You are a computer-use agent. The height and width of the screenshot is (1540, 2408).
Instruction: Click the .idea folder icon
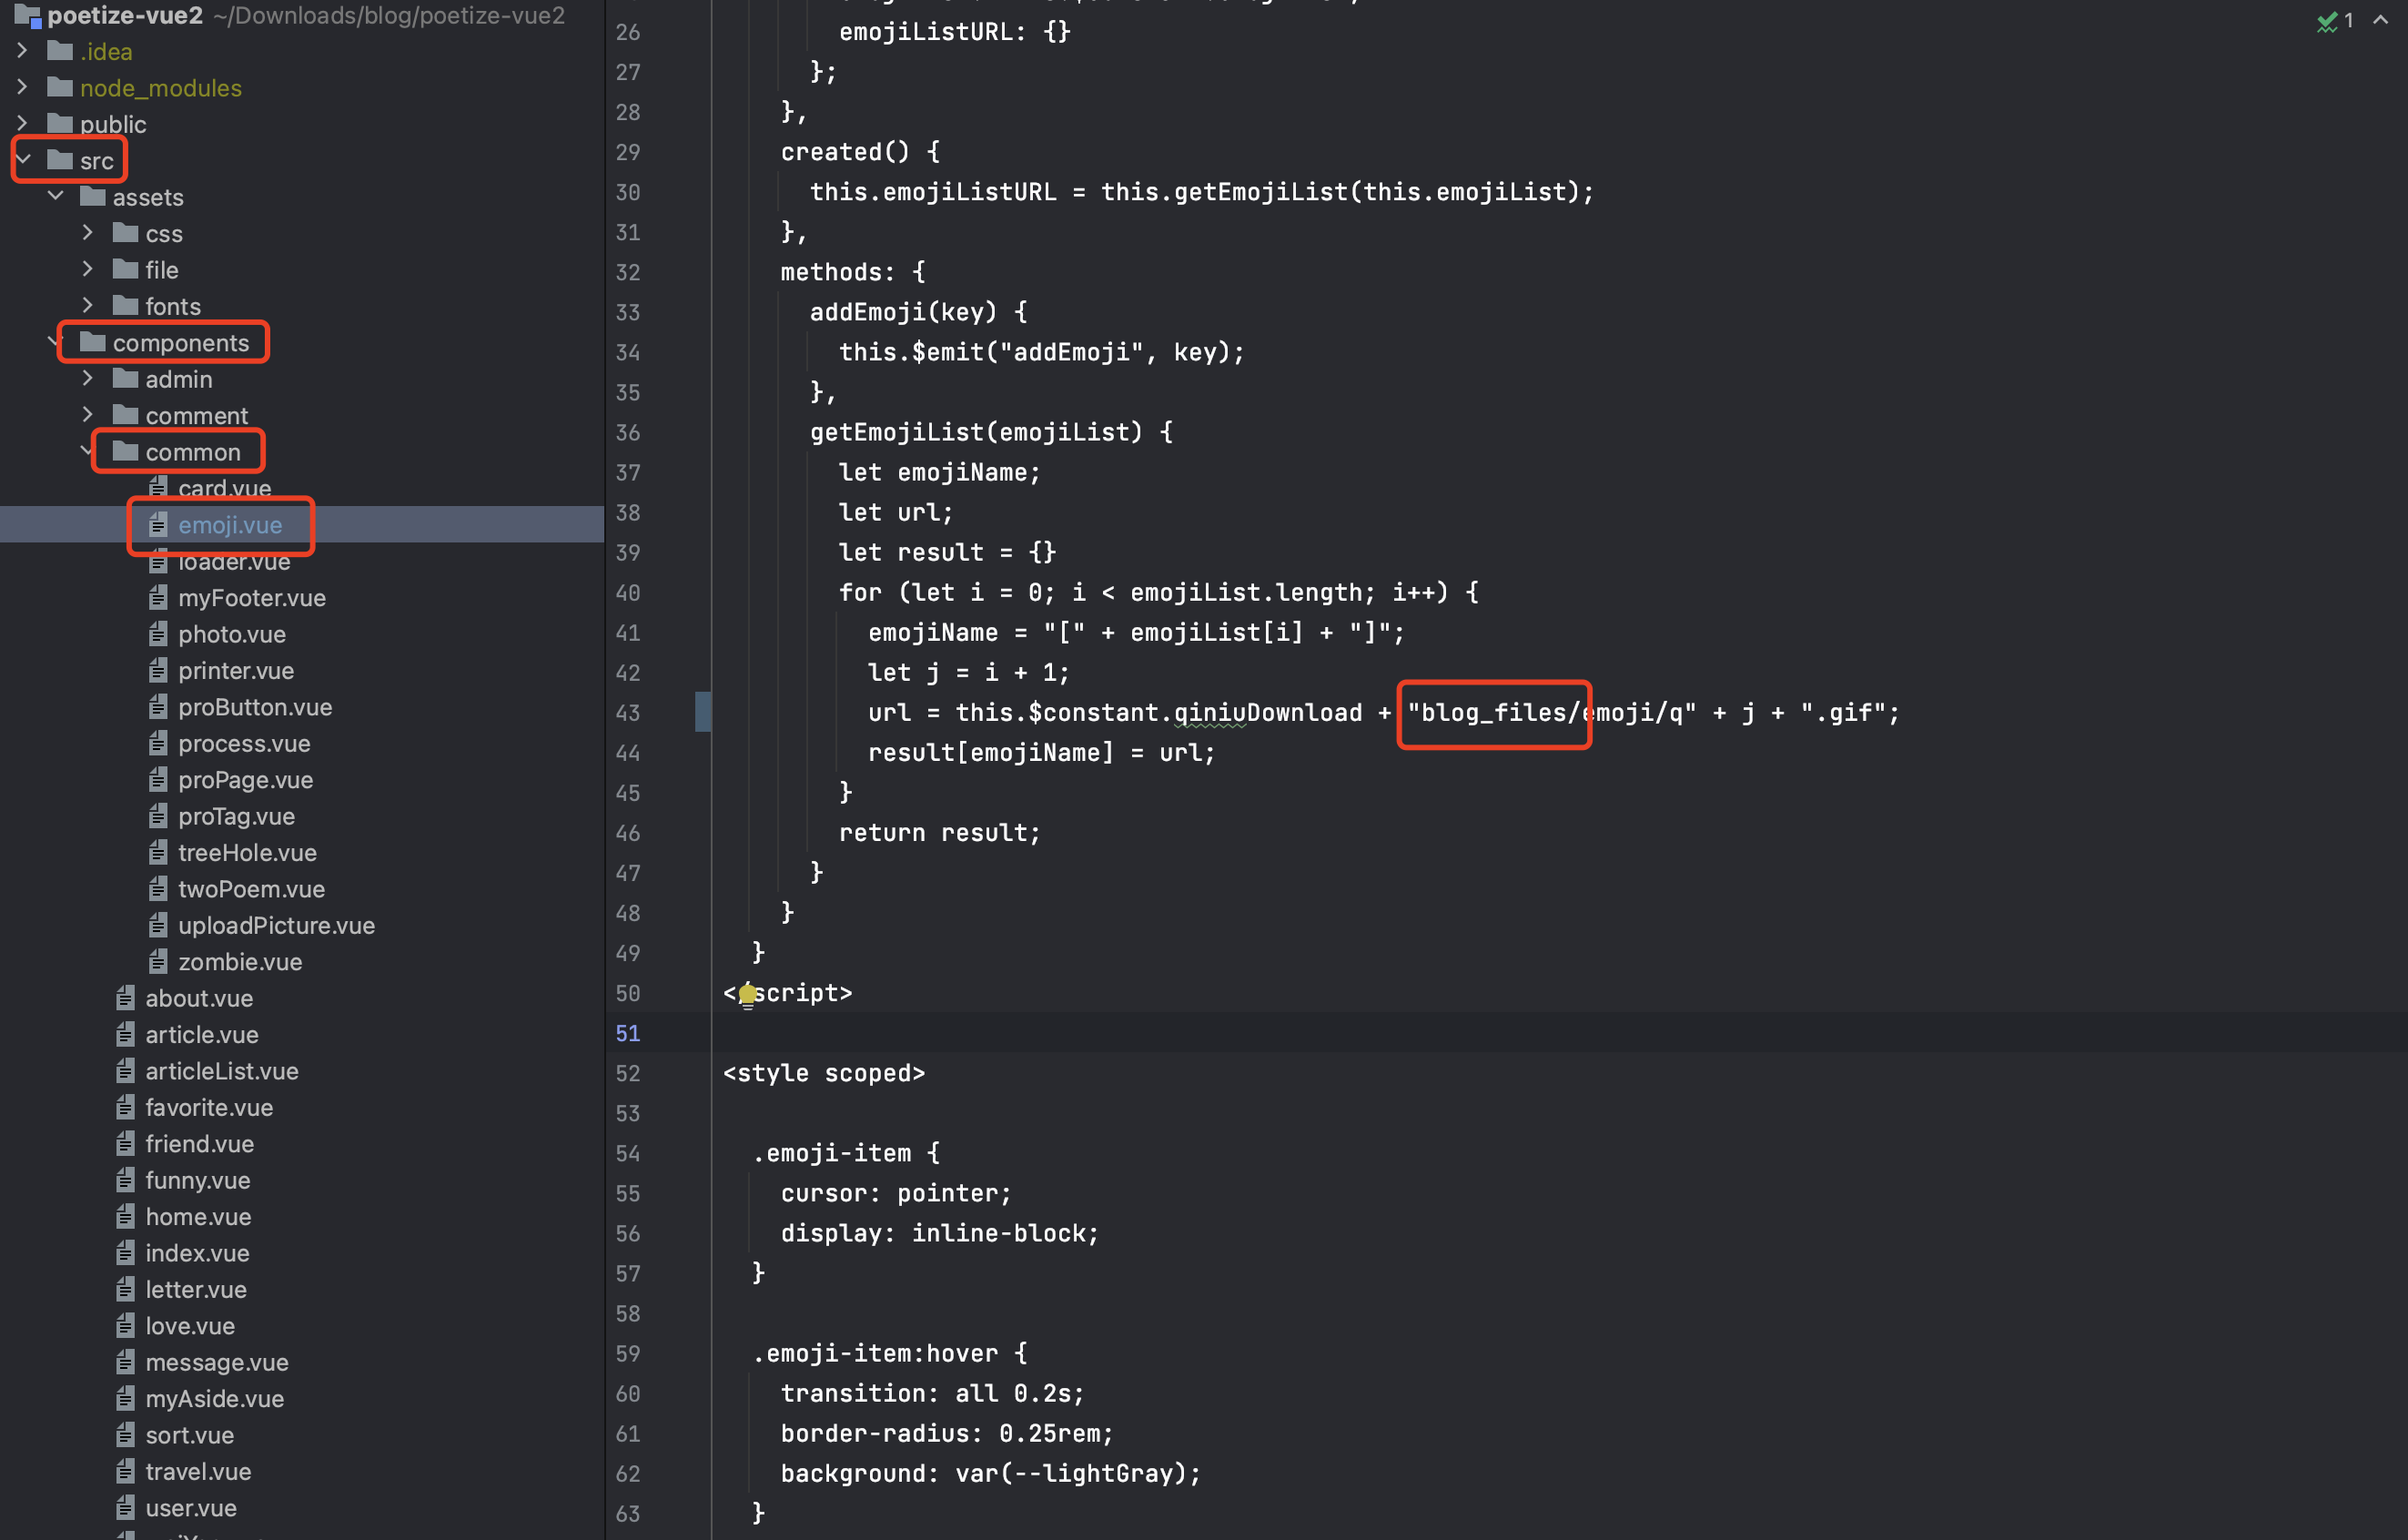pyautogui.click(x=60, y=51)
